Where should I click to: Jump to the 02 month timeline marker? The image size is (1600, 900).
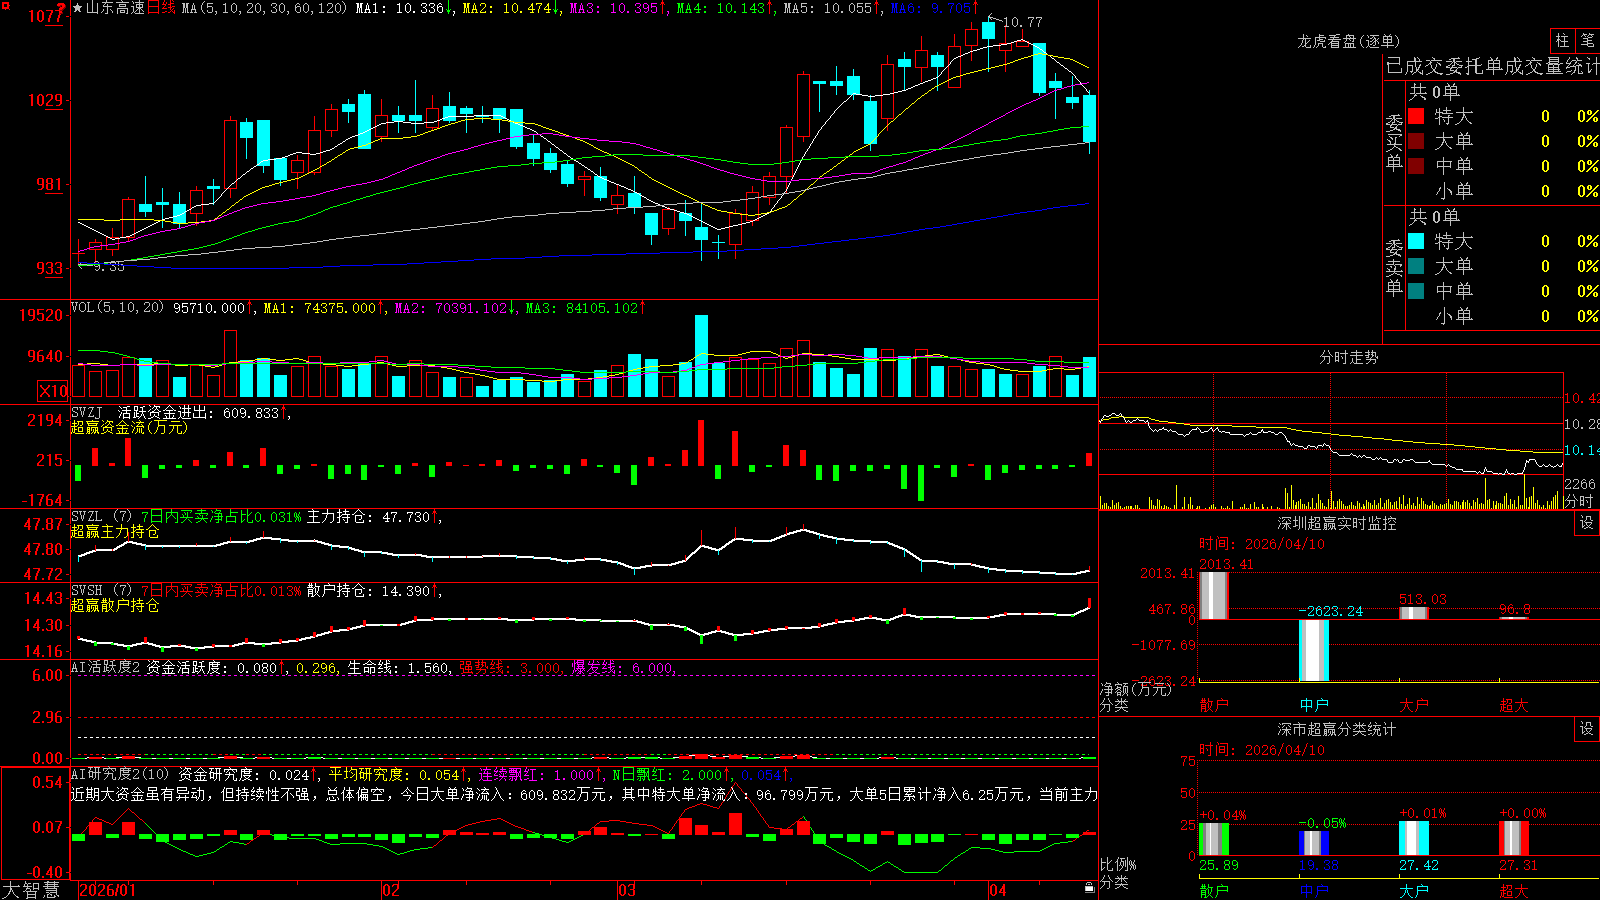click(x=391, y=889)
